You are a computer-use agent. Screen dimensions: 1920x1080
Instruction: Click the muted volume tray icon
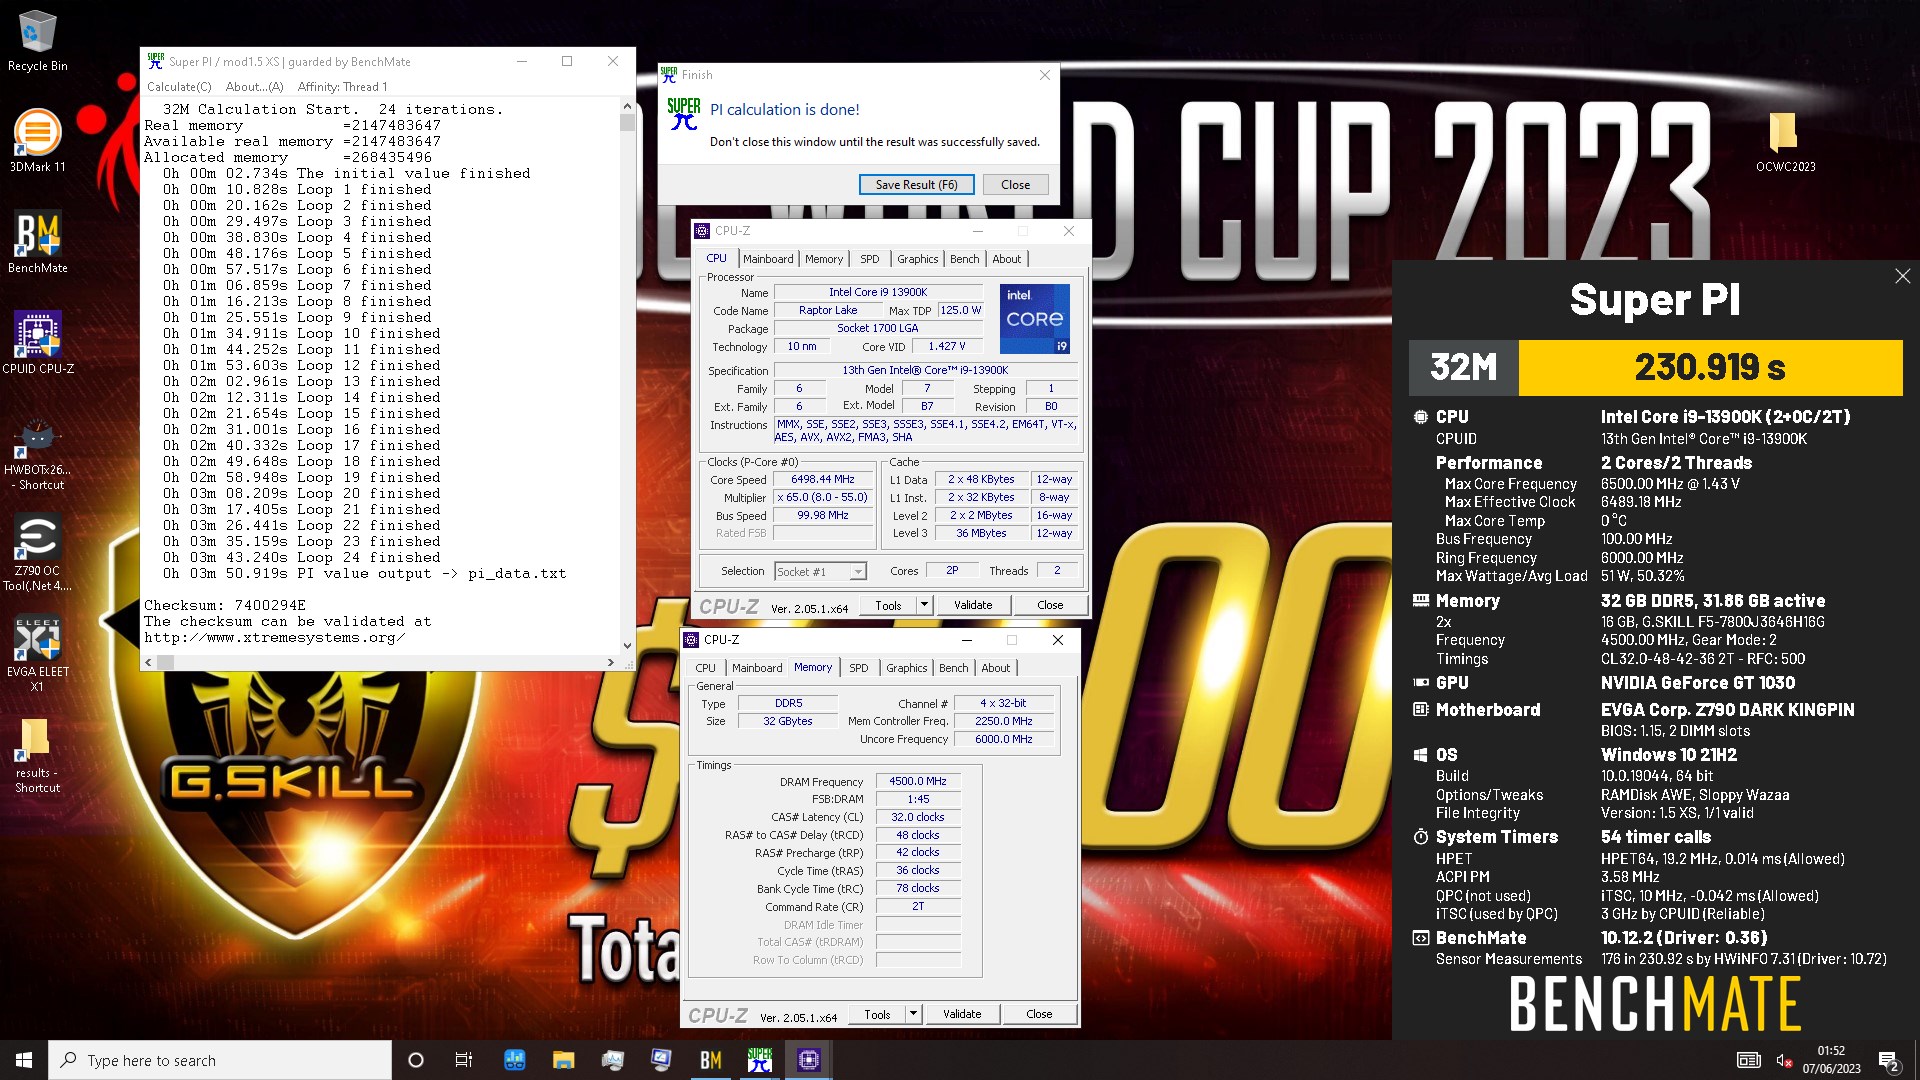1783,1060
